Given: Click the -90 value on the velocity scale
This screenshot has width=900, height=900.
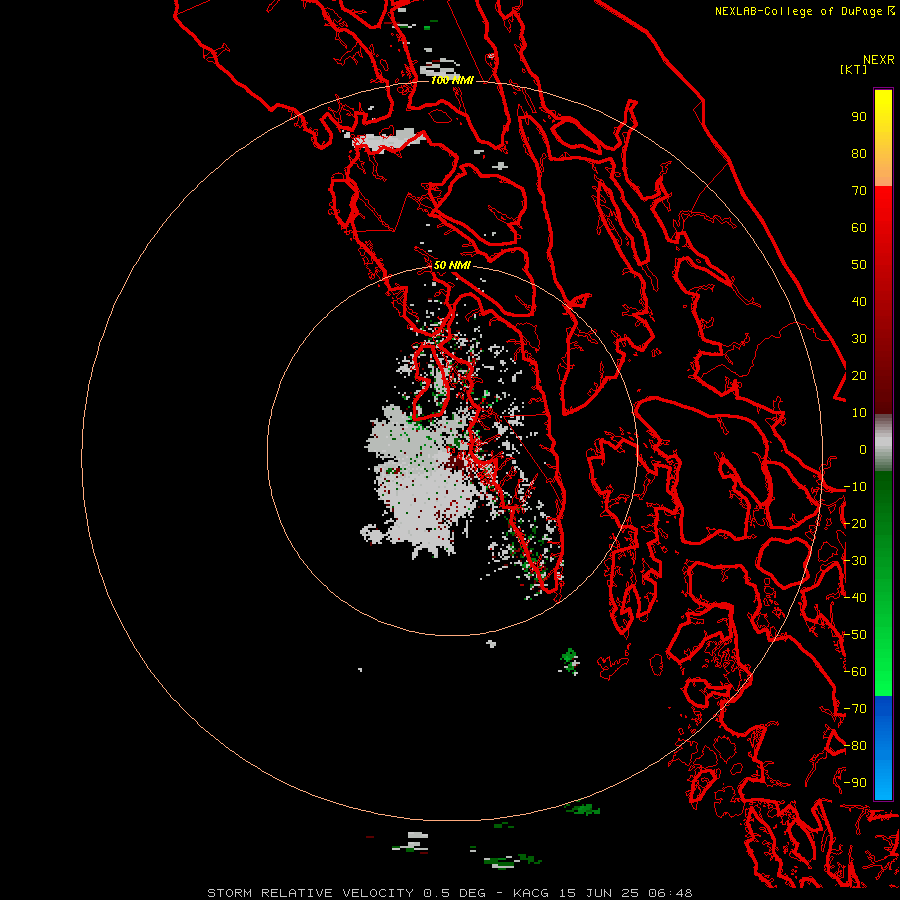Looking at the screenshot, I should click(x=855, y=783).
